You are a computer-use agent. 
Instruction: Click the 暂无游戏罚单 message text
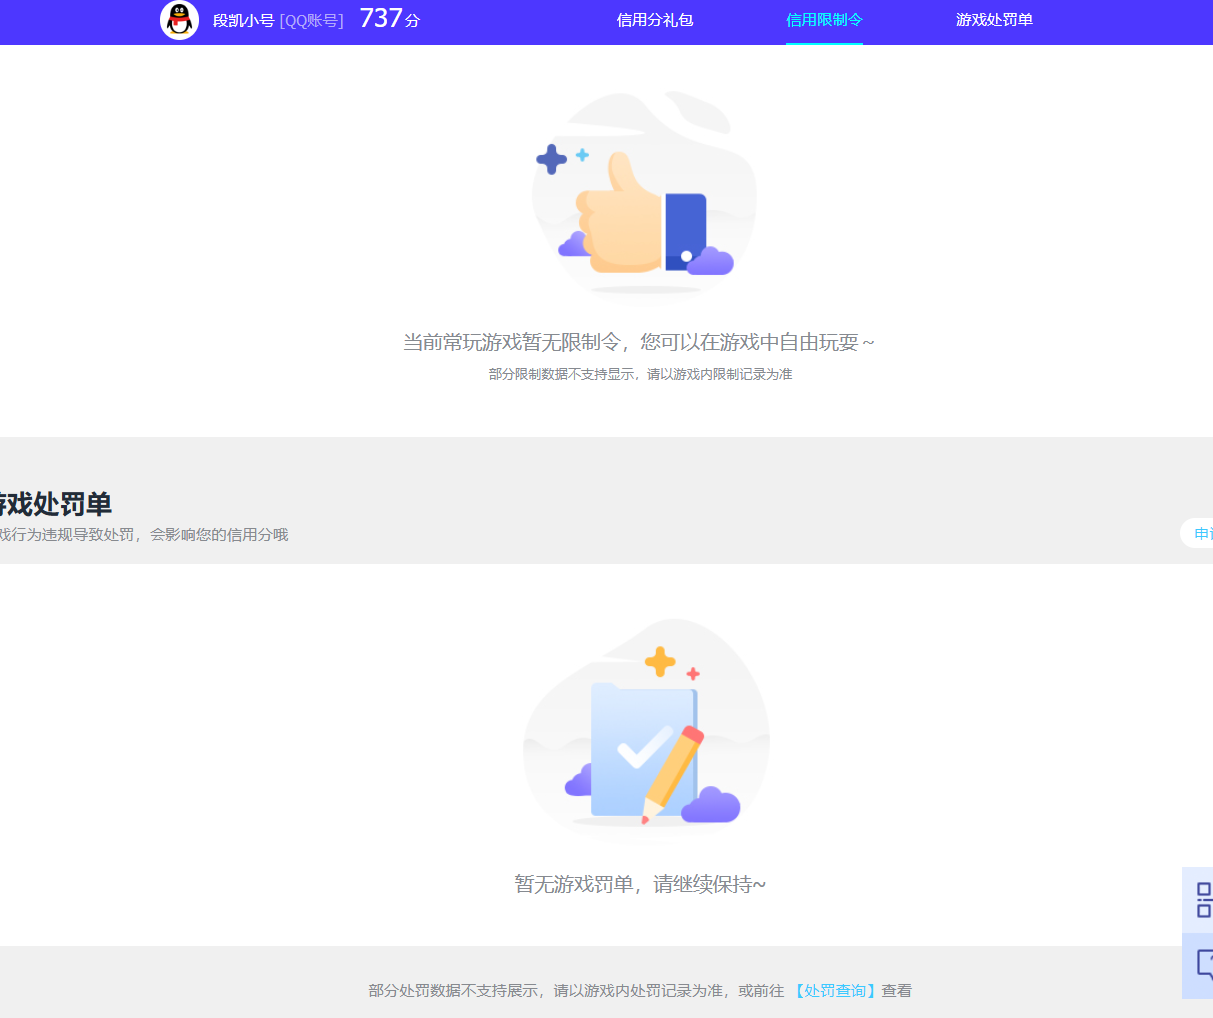pos(640,885)
